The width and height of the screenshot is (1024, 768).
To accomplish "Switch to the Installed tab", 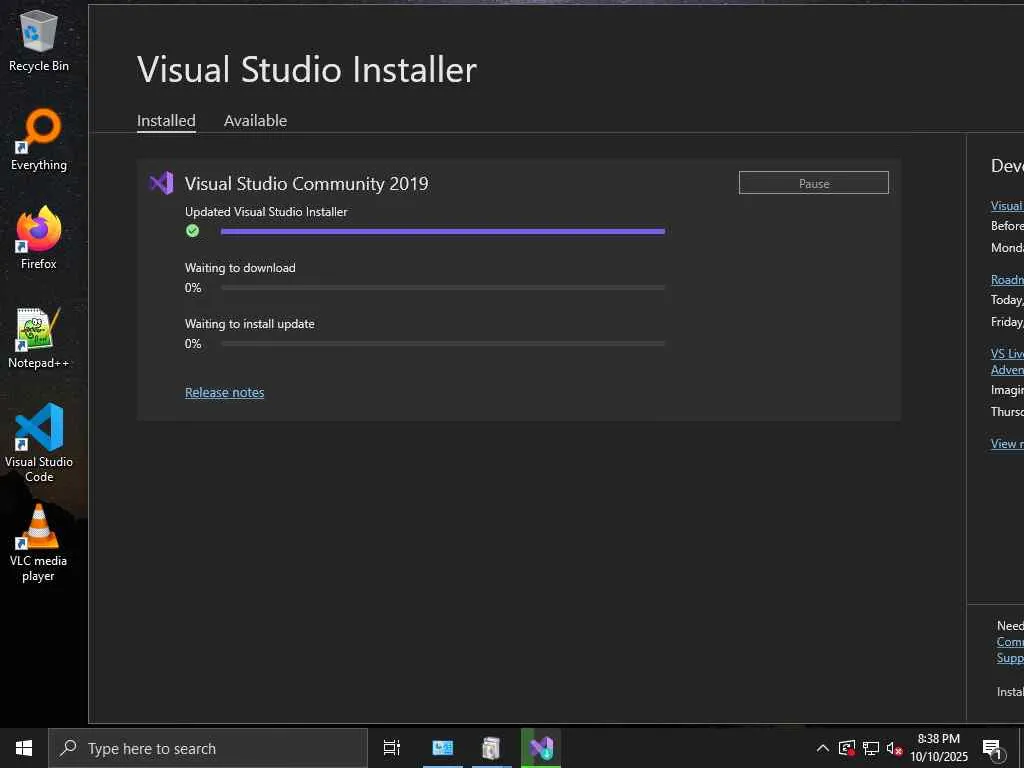I will point(166,121).
